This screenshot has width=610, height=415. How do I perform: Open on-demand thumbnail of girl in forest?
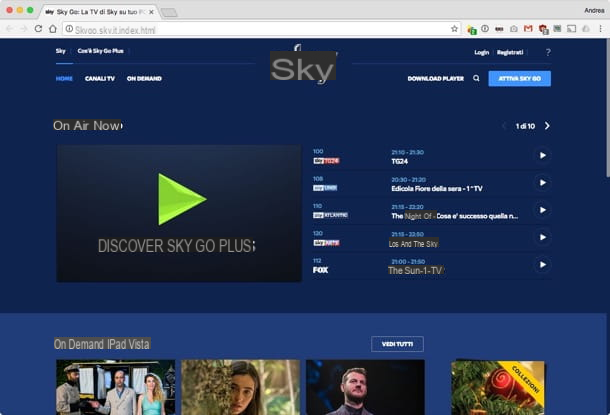pyautogui.click(x=240, y=387)
